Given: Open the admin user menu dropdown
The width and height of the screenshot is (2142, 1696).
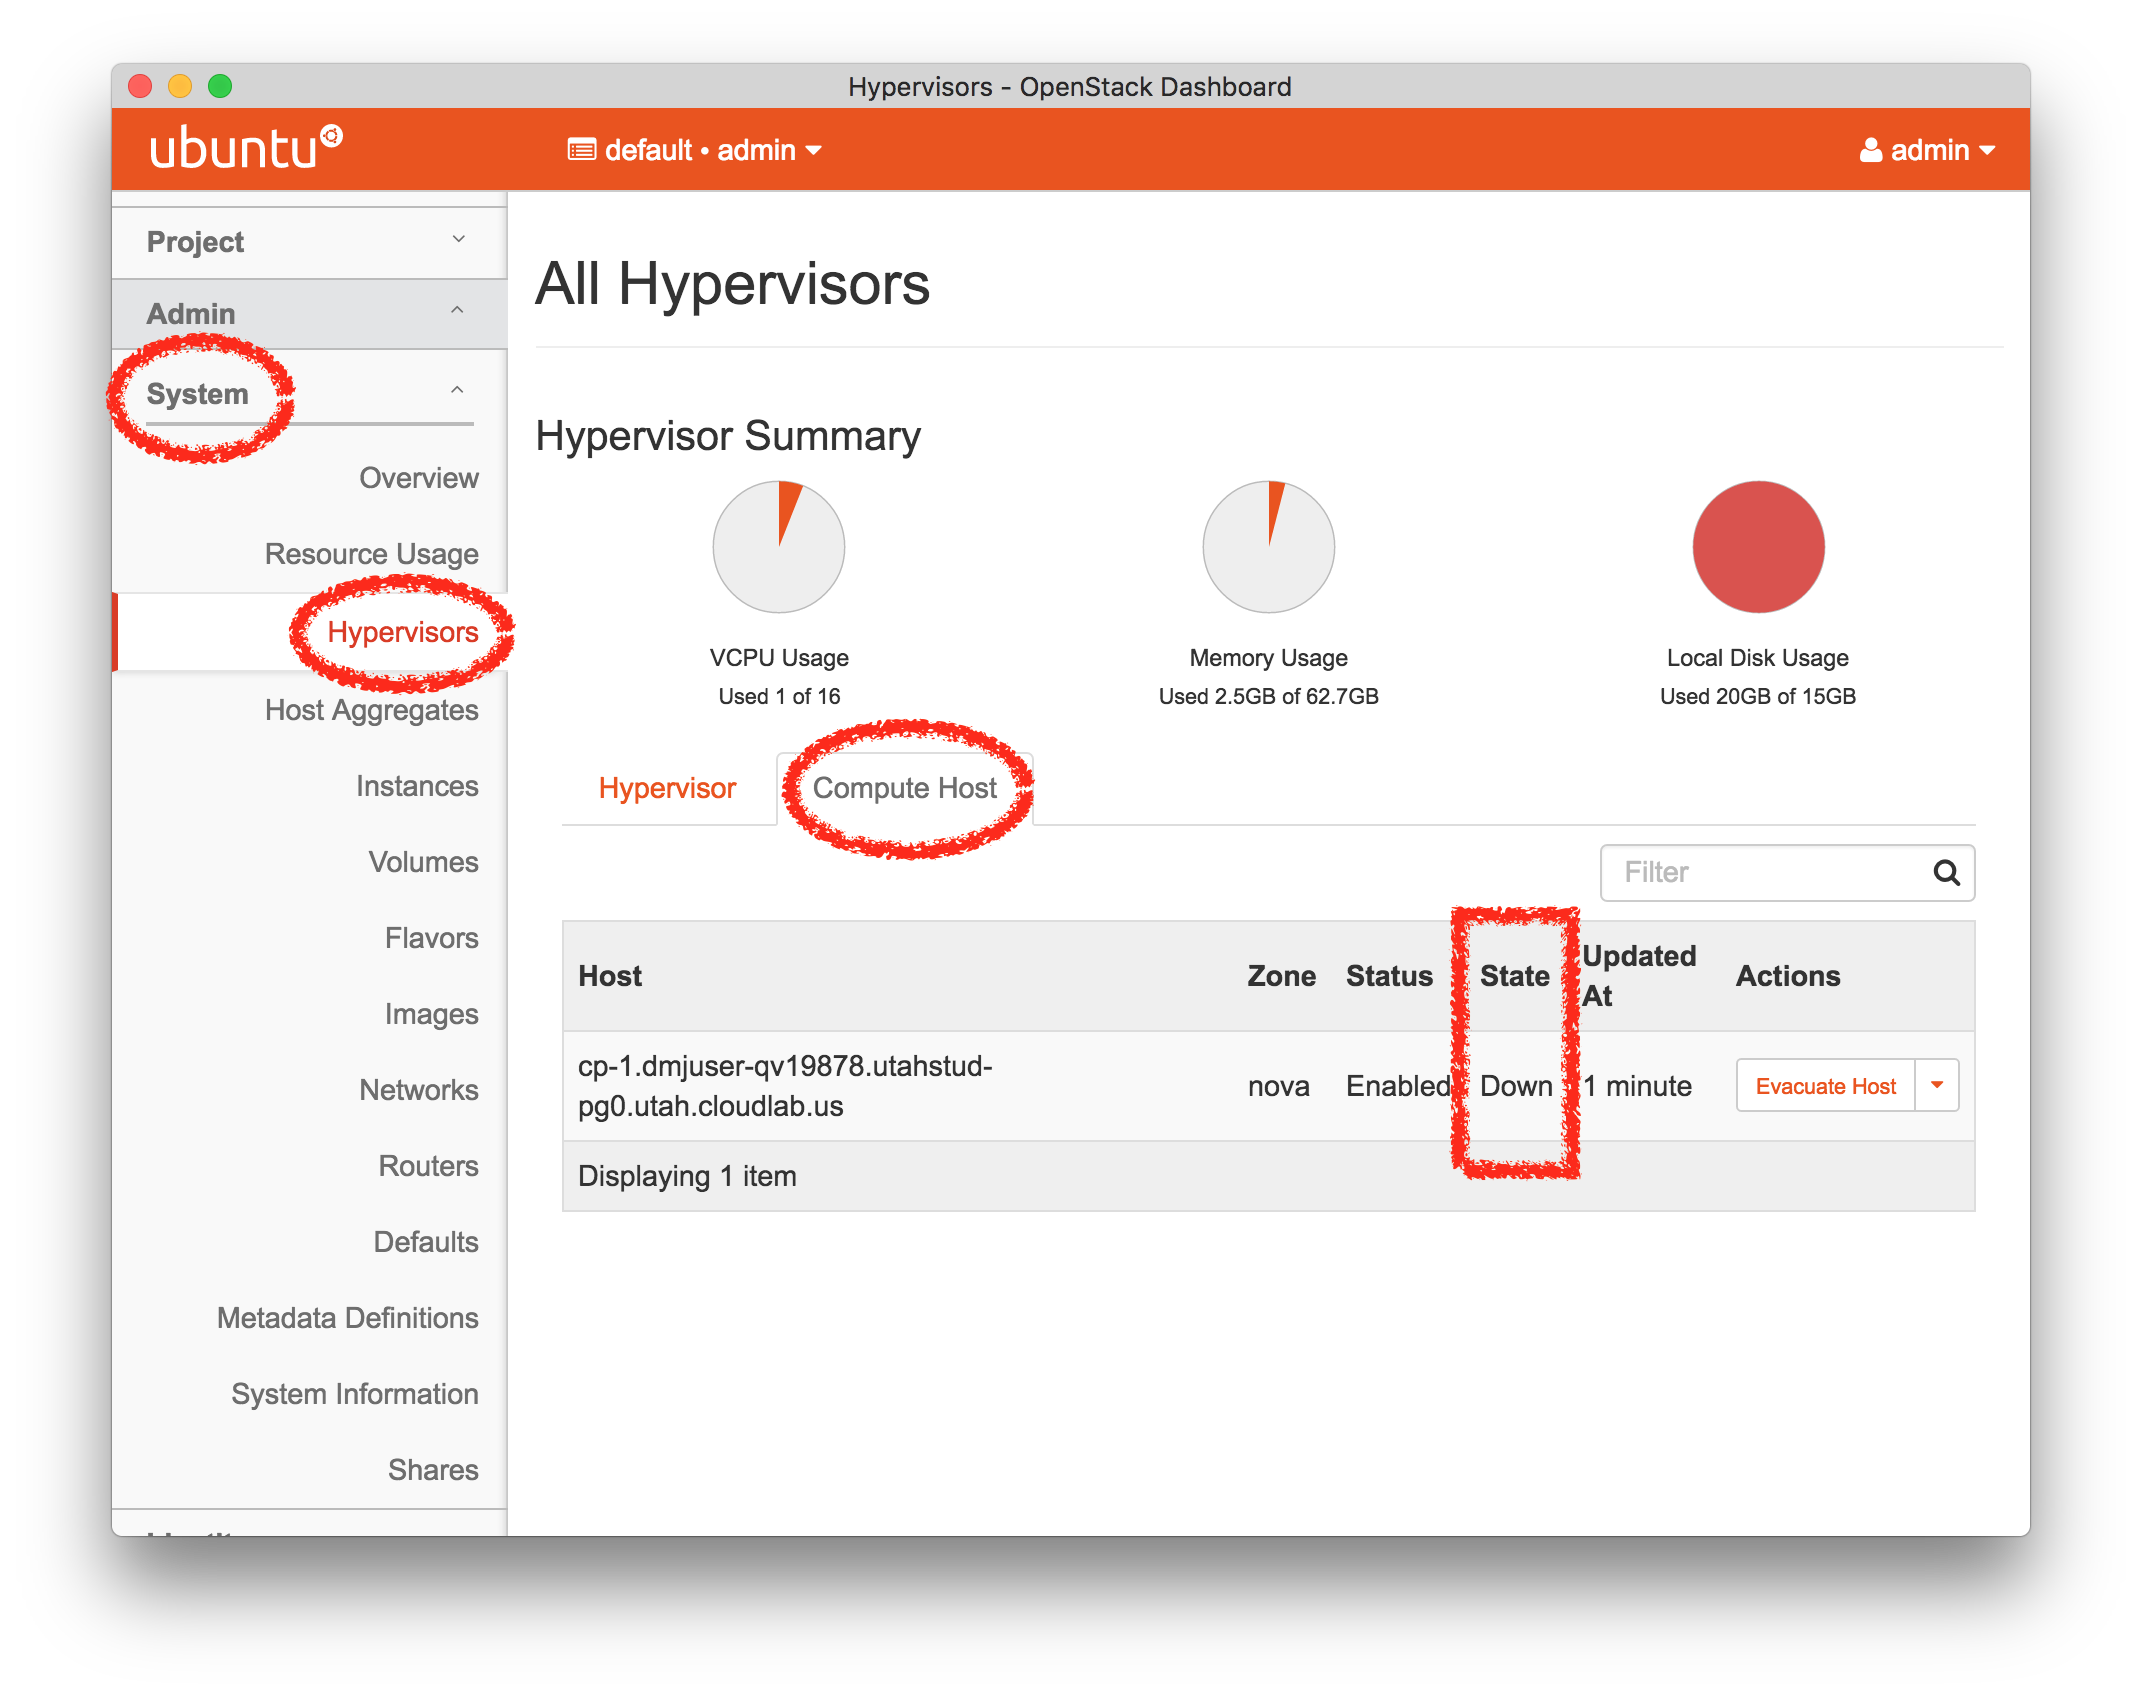Looking at the screenshot, I should pyautogui.click(x=1927, y=150).
